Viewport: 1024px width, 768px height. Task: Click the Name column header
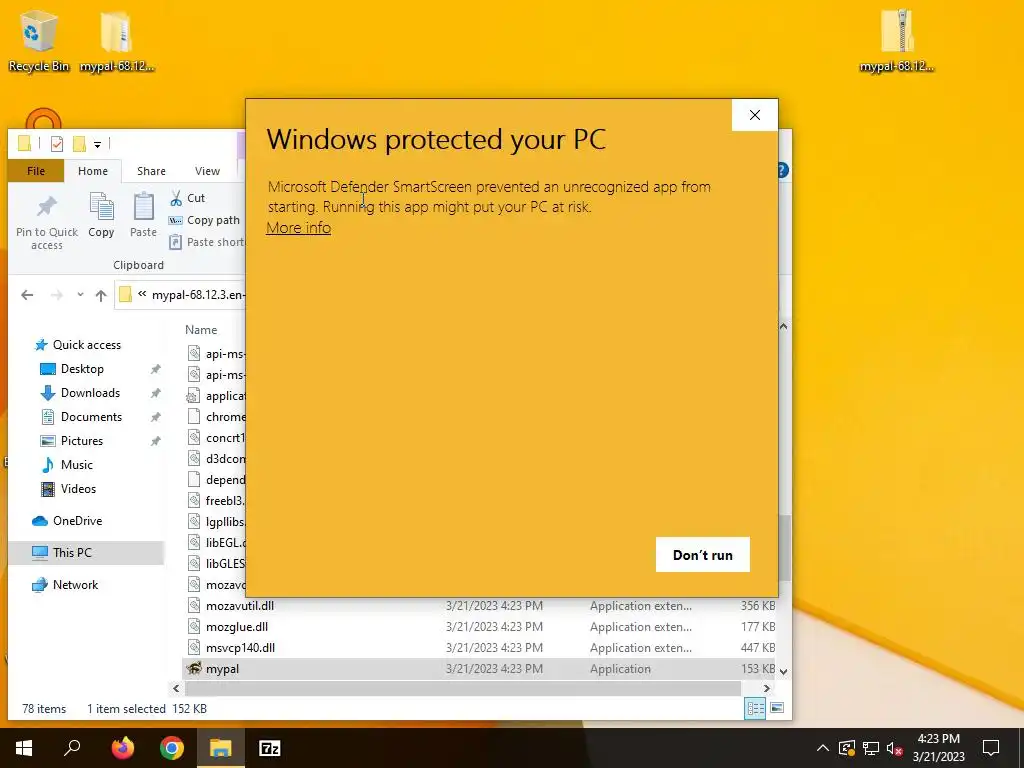[x=201, y=330]
